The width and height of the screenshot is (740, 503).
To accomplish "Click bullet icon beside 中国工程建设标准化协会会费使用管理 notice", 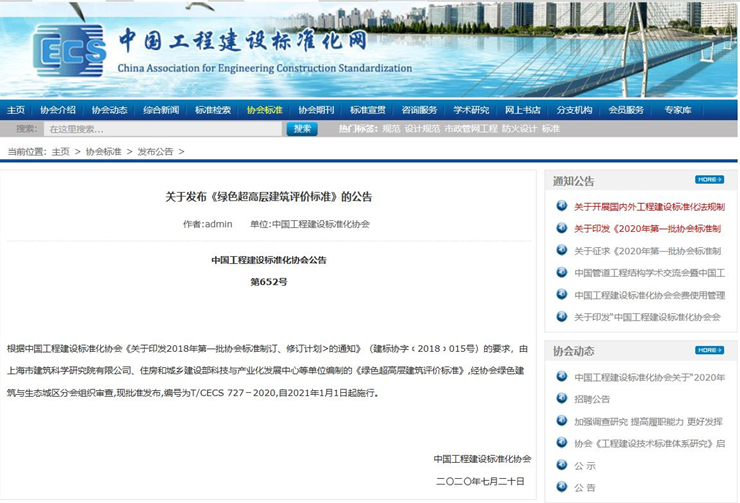I will tap(561, 294).
